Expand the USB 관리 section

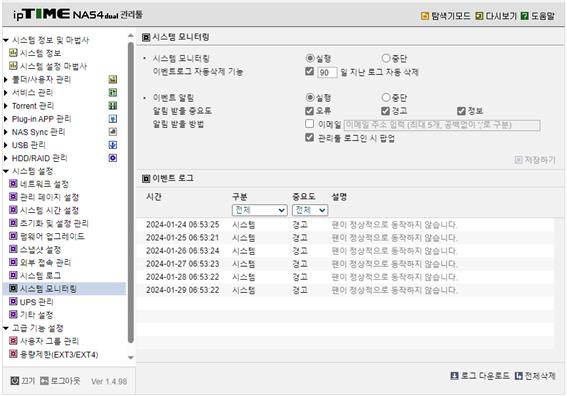coord(6,145)
